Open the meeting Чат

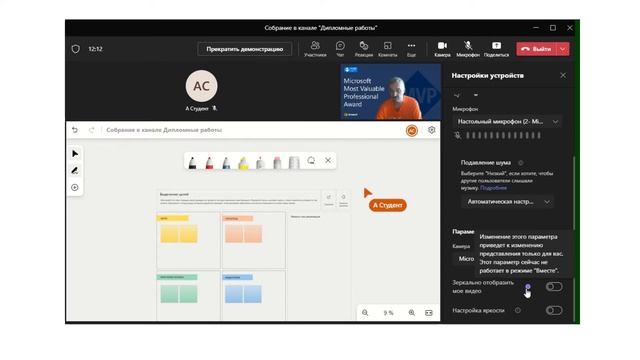(x=340, y=49)
